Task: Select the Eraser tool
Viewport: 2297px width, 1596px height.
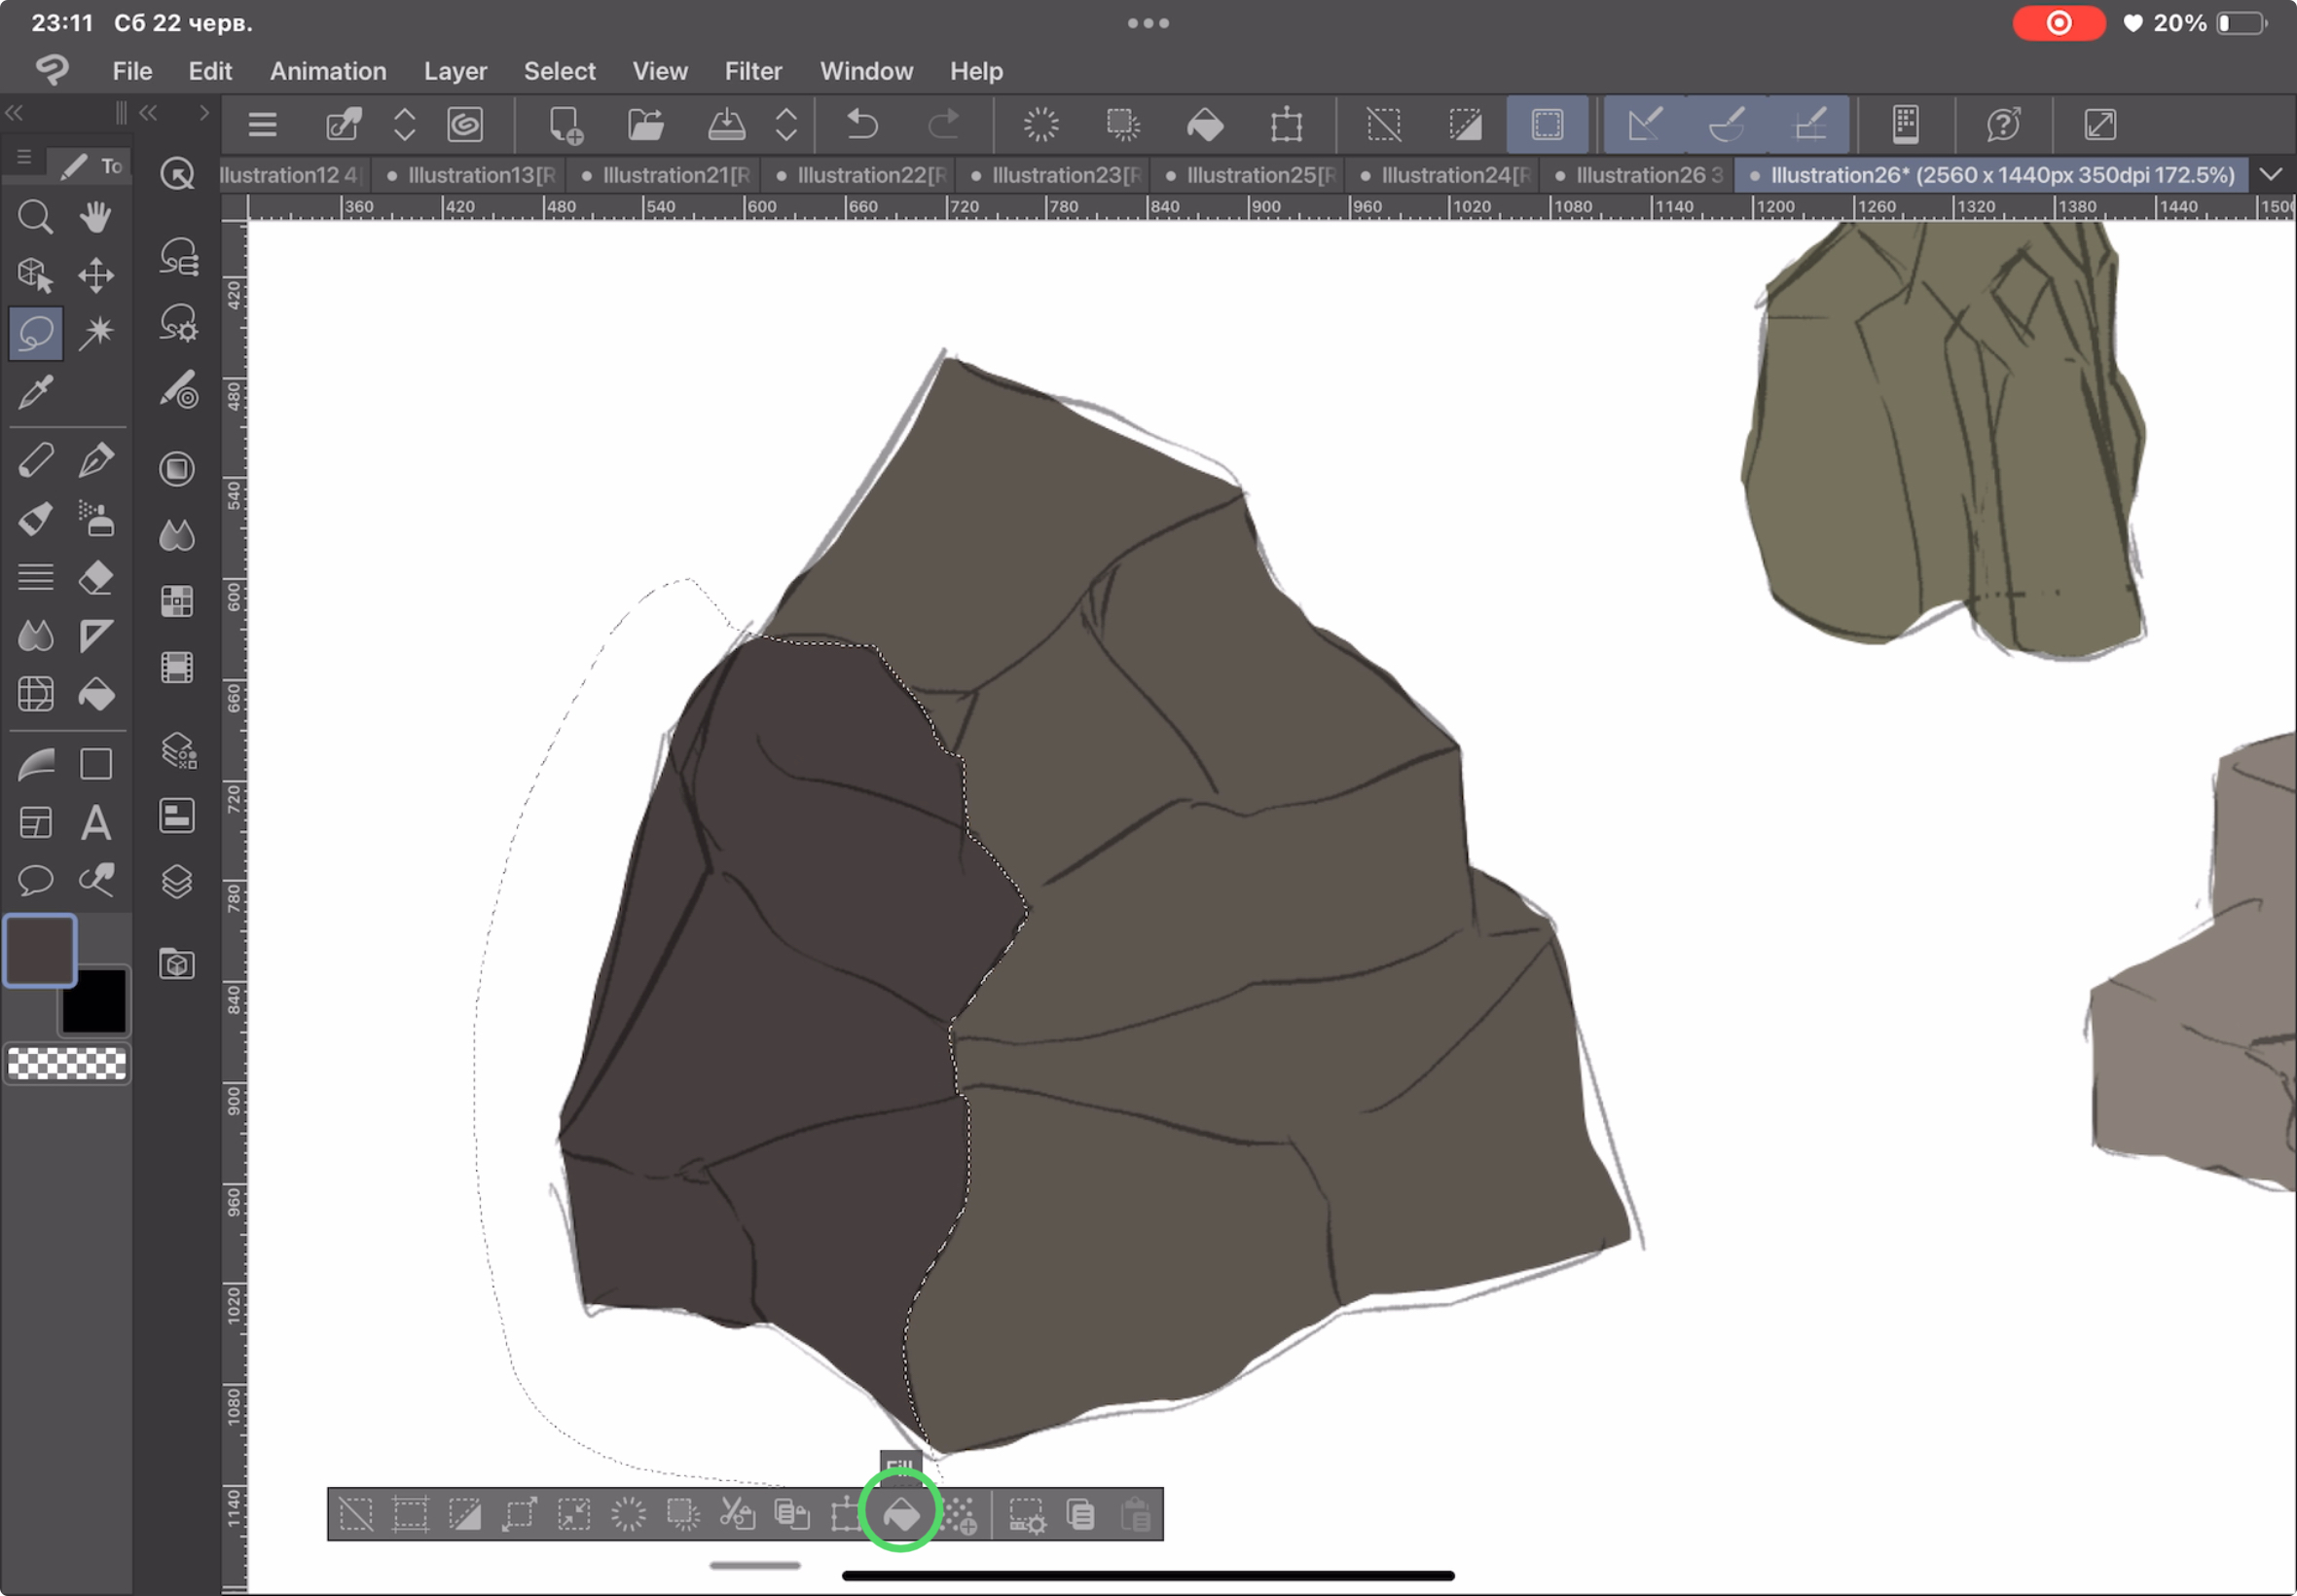Action: point(96,578)
